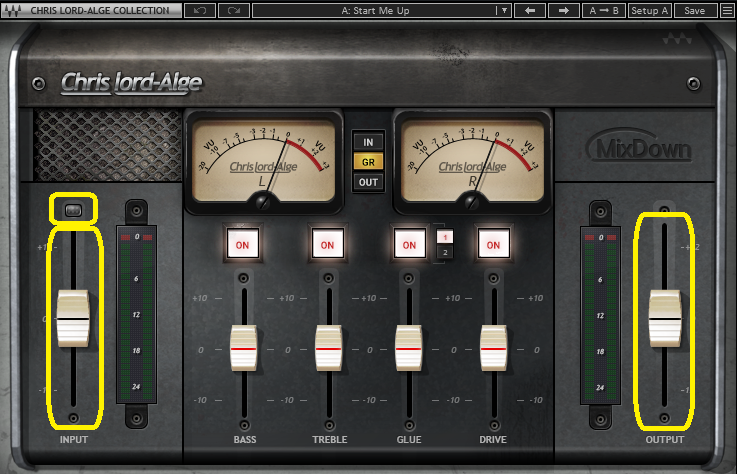Switch VU meters to IN mode

coord(368,141)
